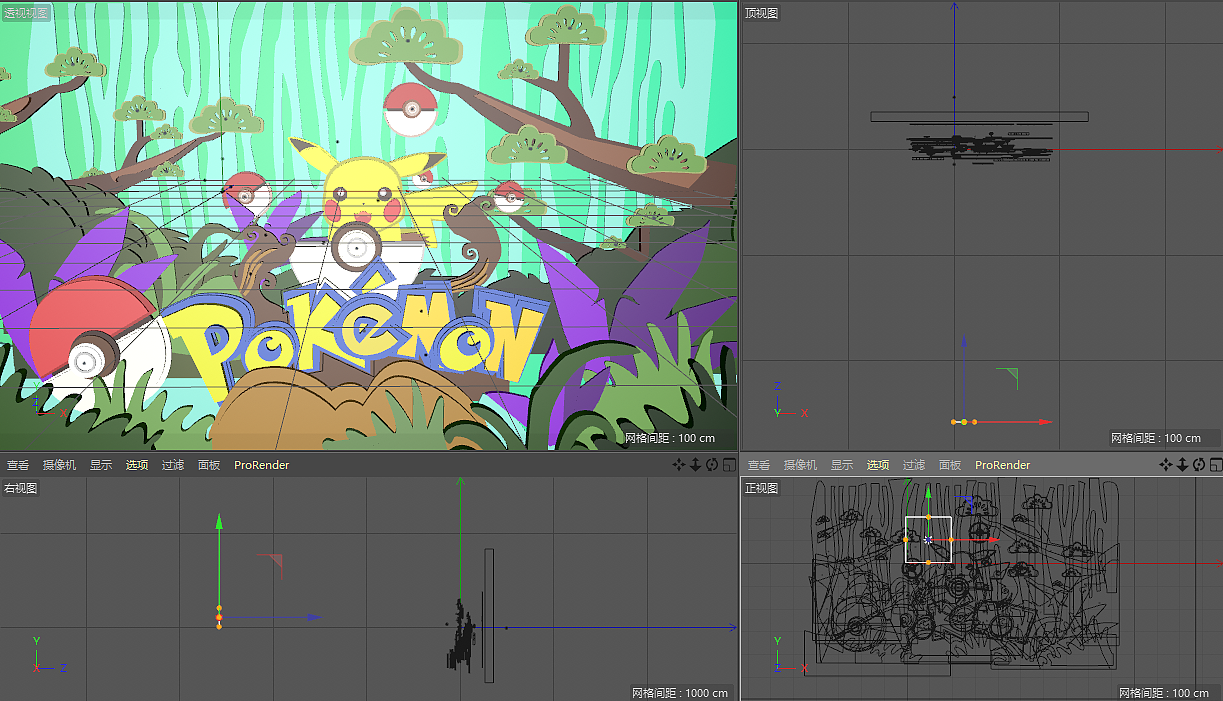Image resolution: width=1223 pixels, height=701 pixels.
Task: Open 摄像机 menu above the right view
Action: pos(59,465)
